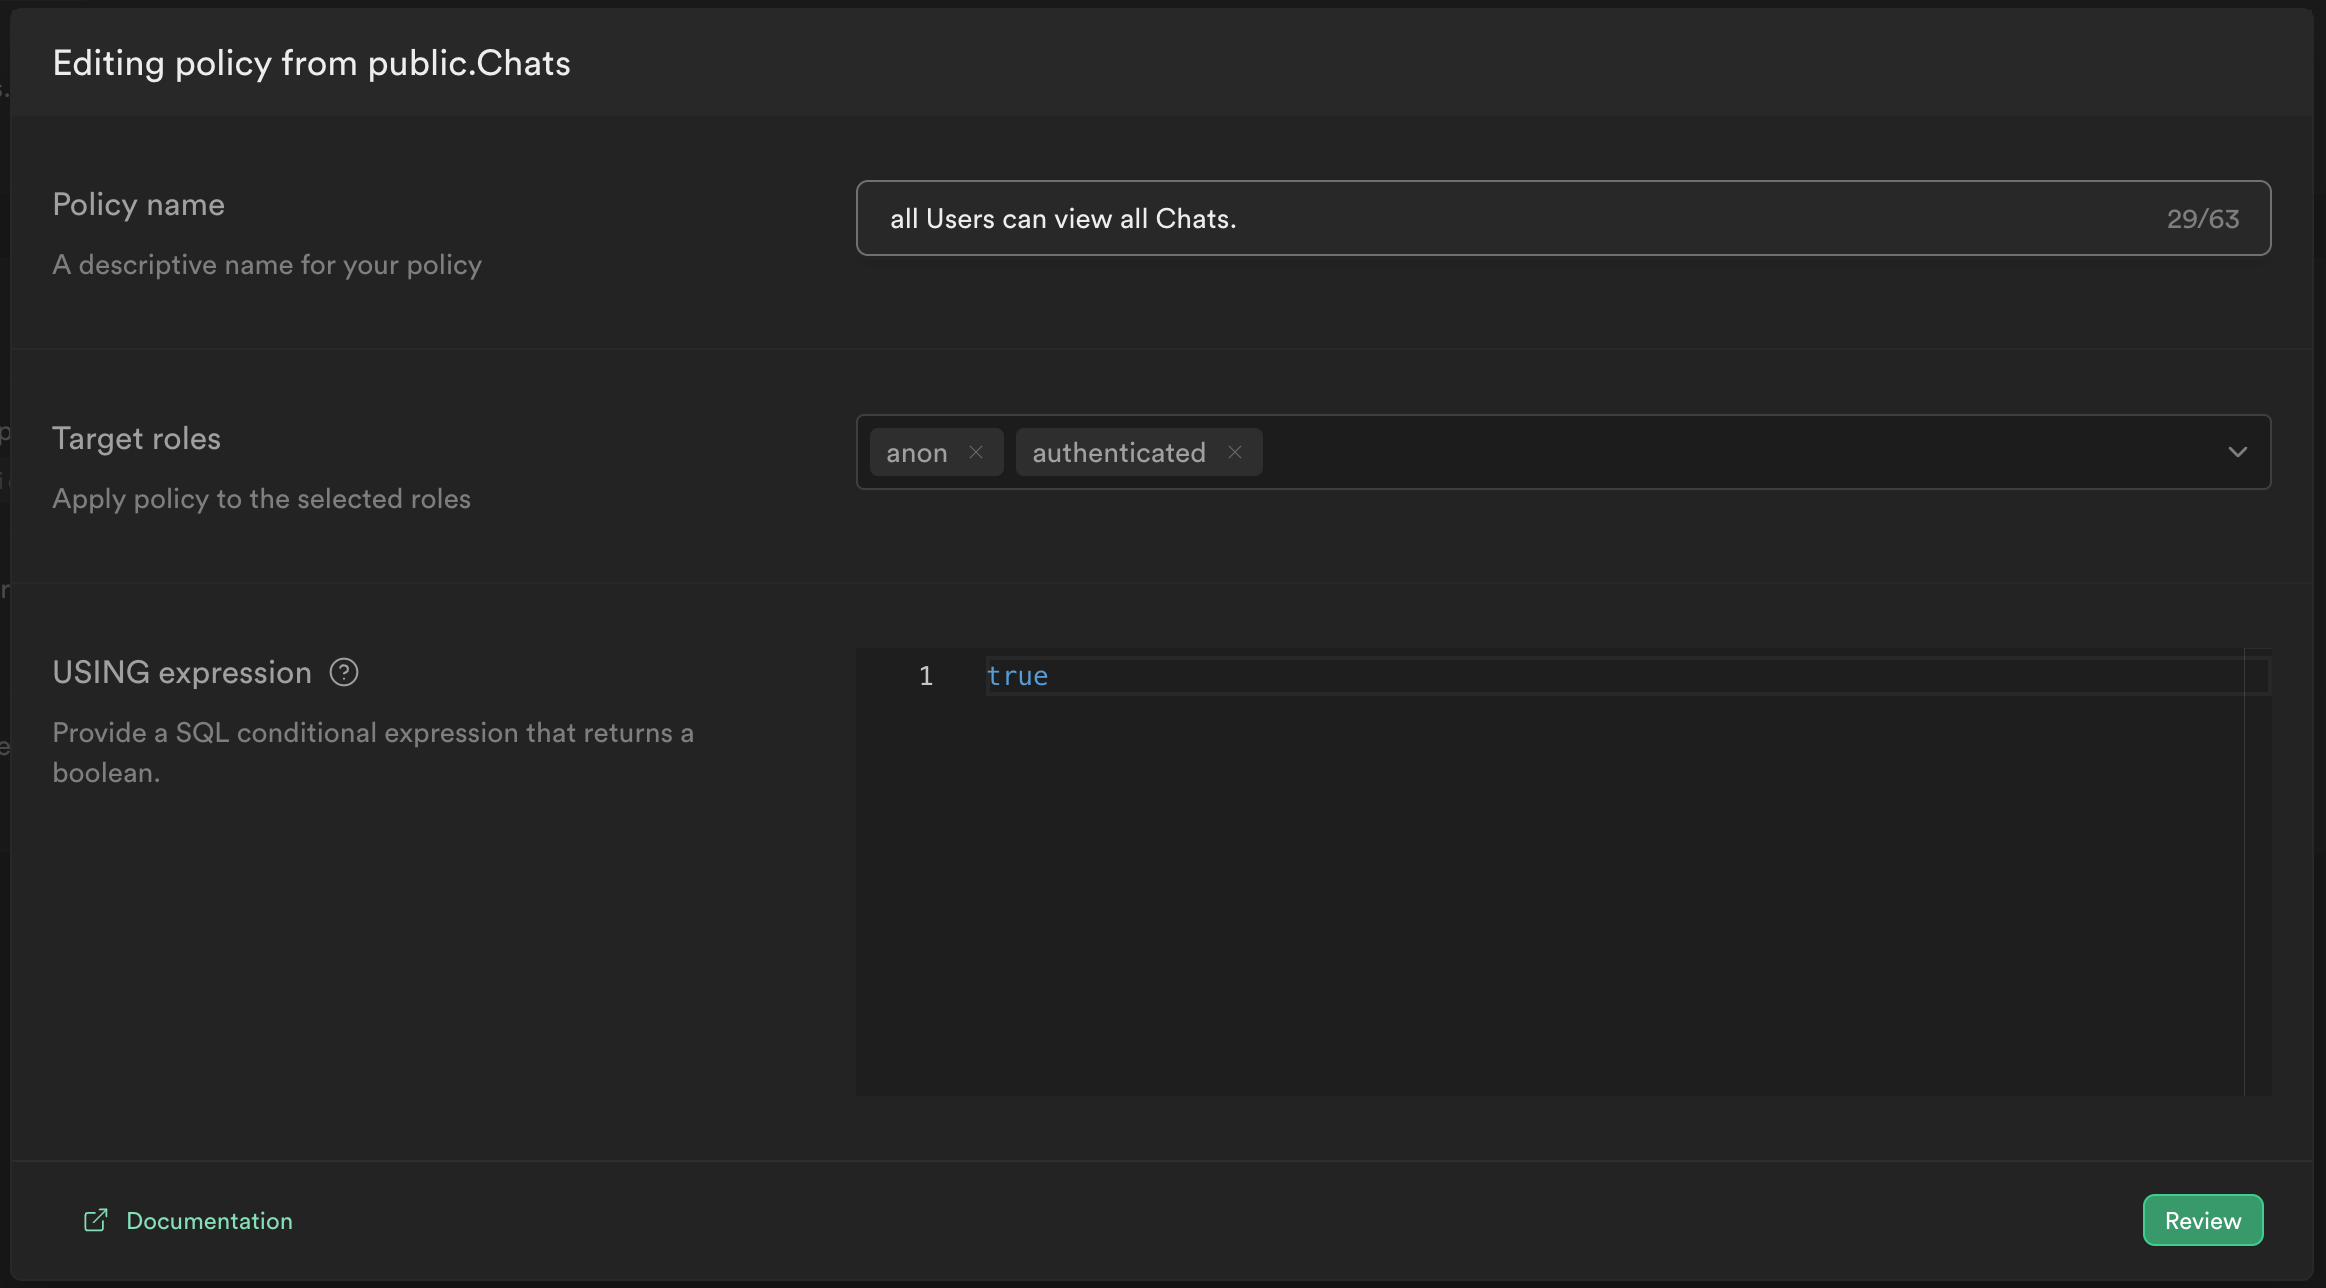Click the 'USING expression' label text

182,673
